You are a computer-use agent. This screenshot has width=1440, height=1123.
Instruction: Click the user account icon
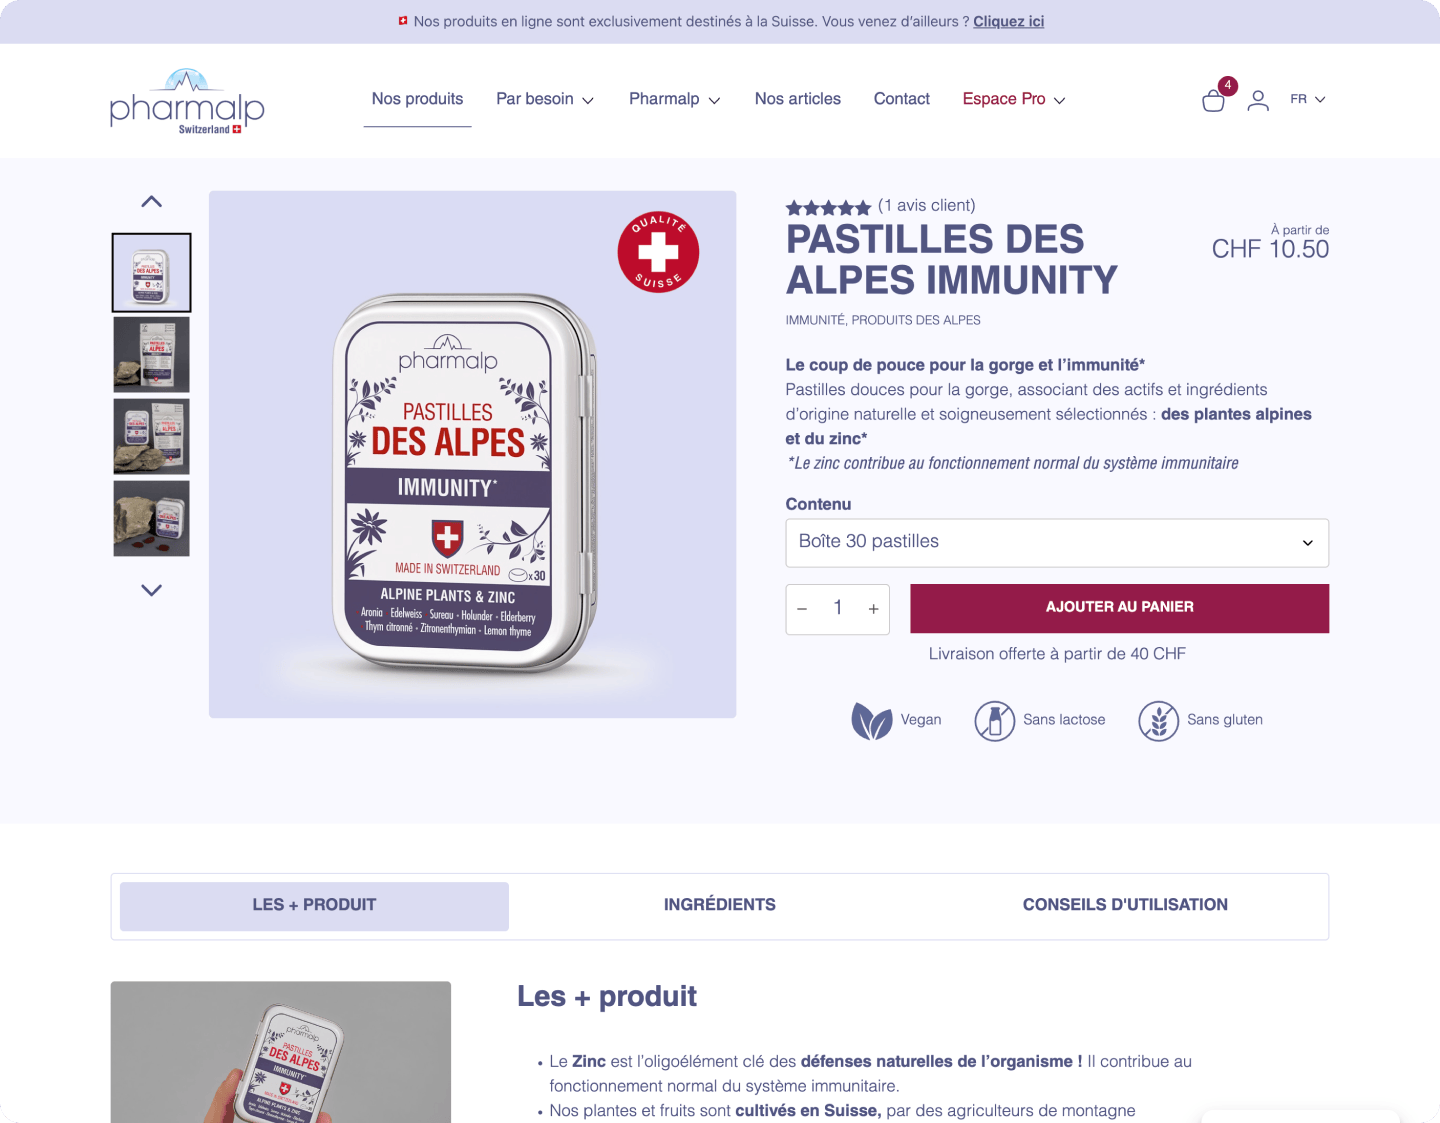tap(1258, 100)
